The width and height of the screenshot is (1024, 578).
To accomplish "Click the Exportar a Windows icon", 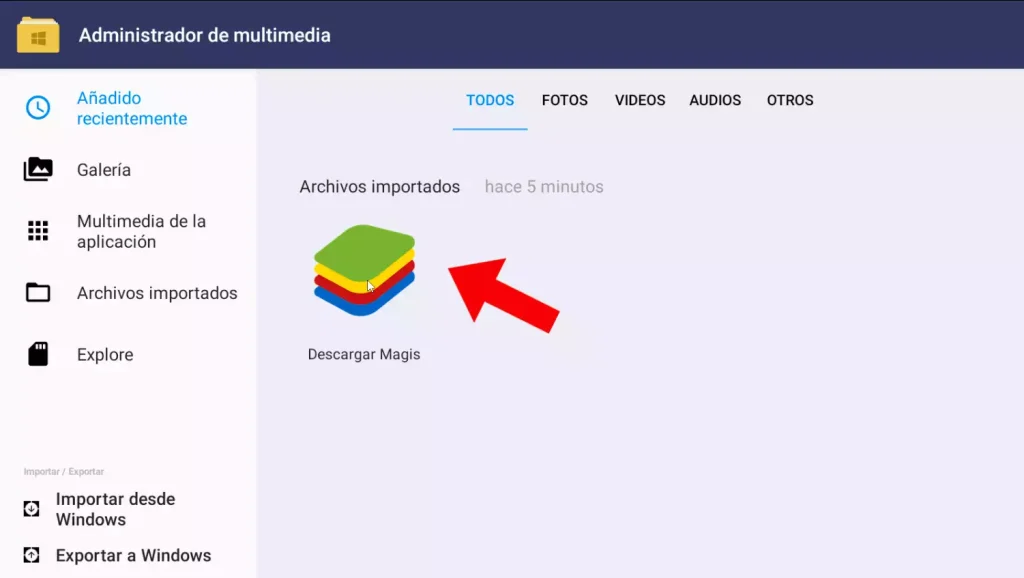I will (31, 555).
